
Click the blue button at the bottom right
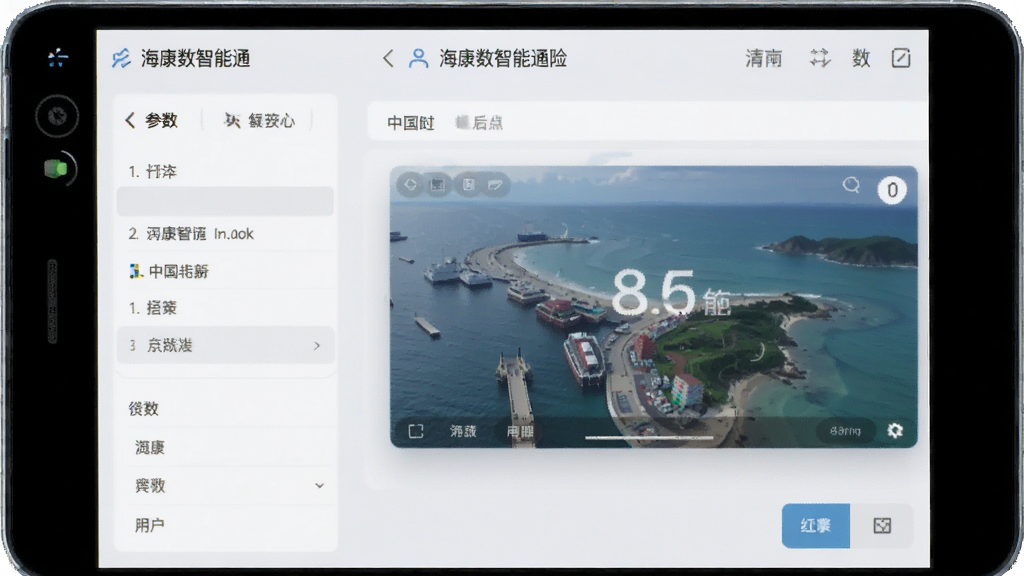(816, 526)
